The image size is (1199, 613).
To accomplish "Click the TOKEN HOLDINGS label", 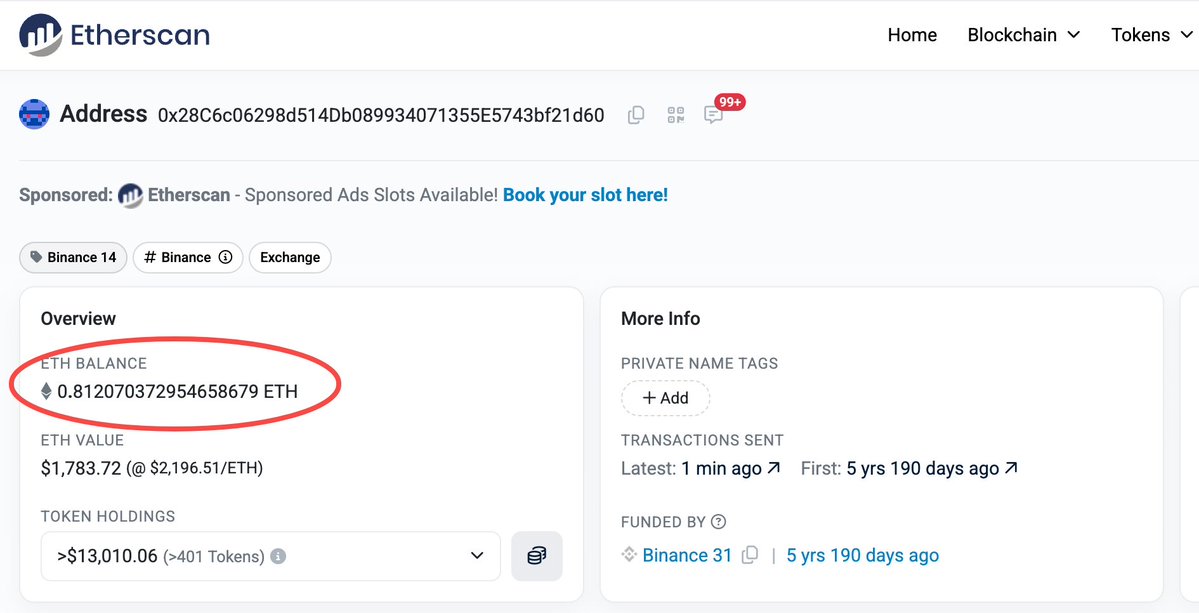I will click(x=108, y=517).
